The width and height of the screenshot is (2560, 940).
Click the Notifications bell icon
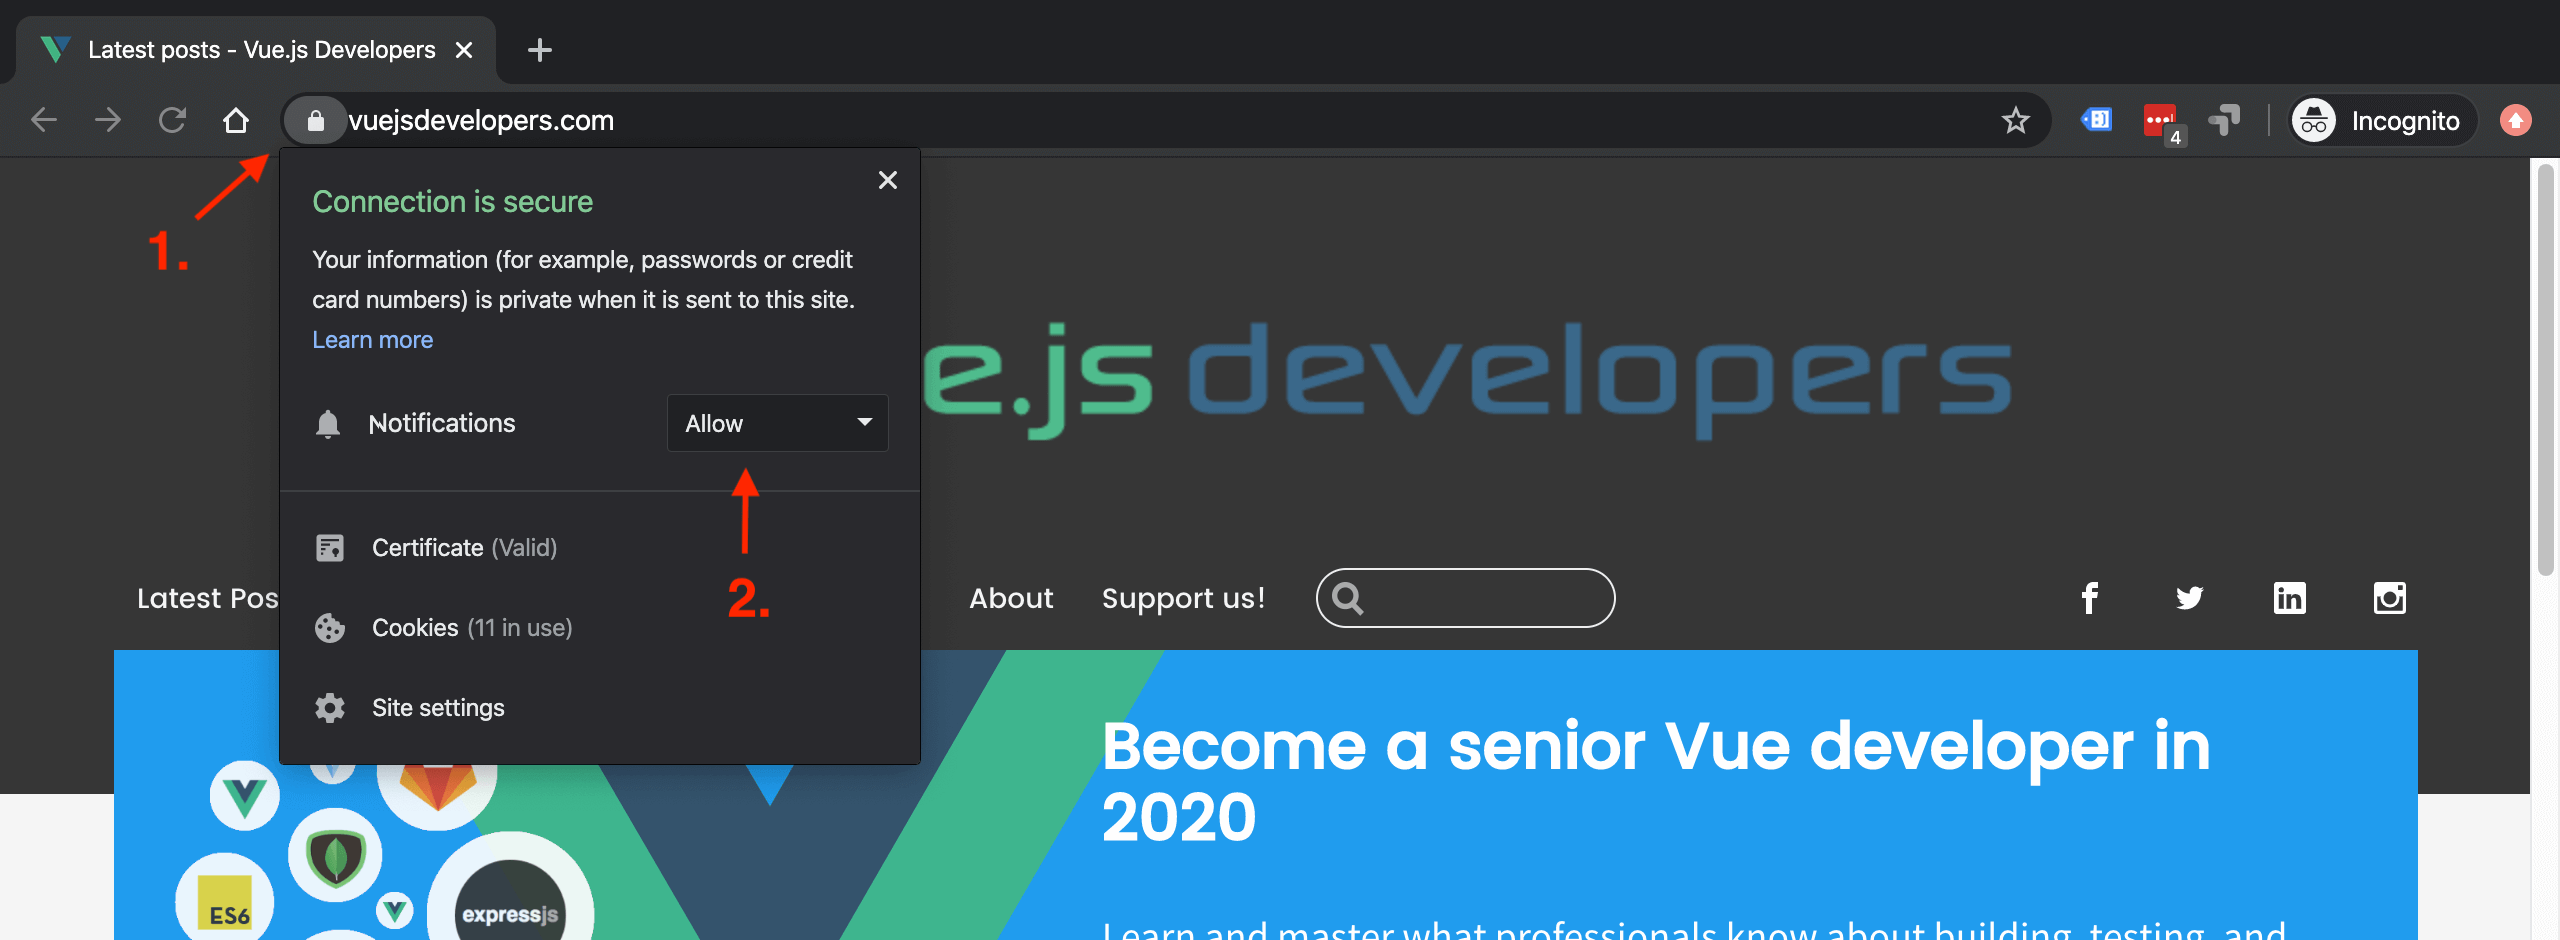click(x=328, y=424)
